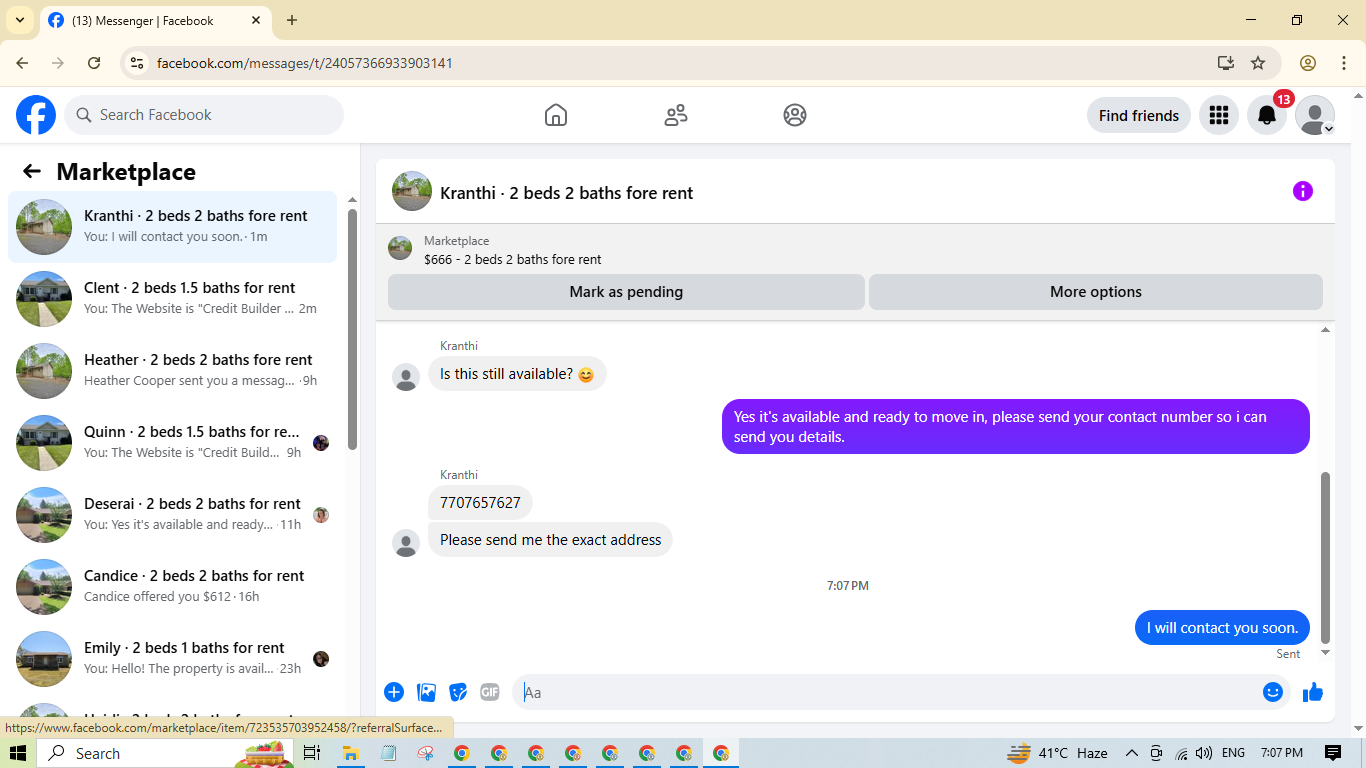Click Kranthi's listing thumbnail in chat header
Screen dimensions: 1366x768
point(412,191)
